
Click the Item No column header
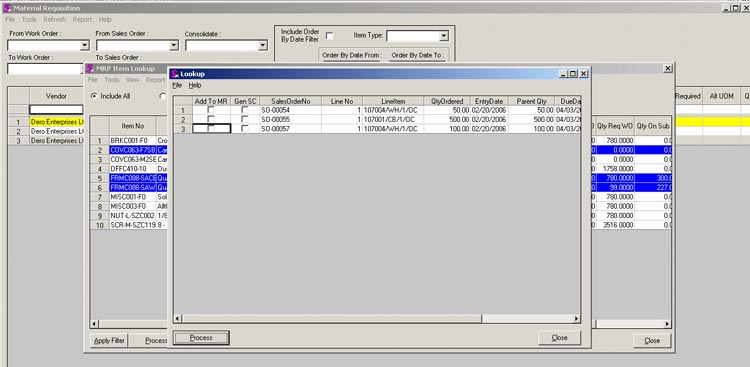pyautogui.click(x=132, y=126)
